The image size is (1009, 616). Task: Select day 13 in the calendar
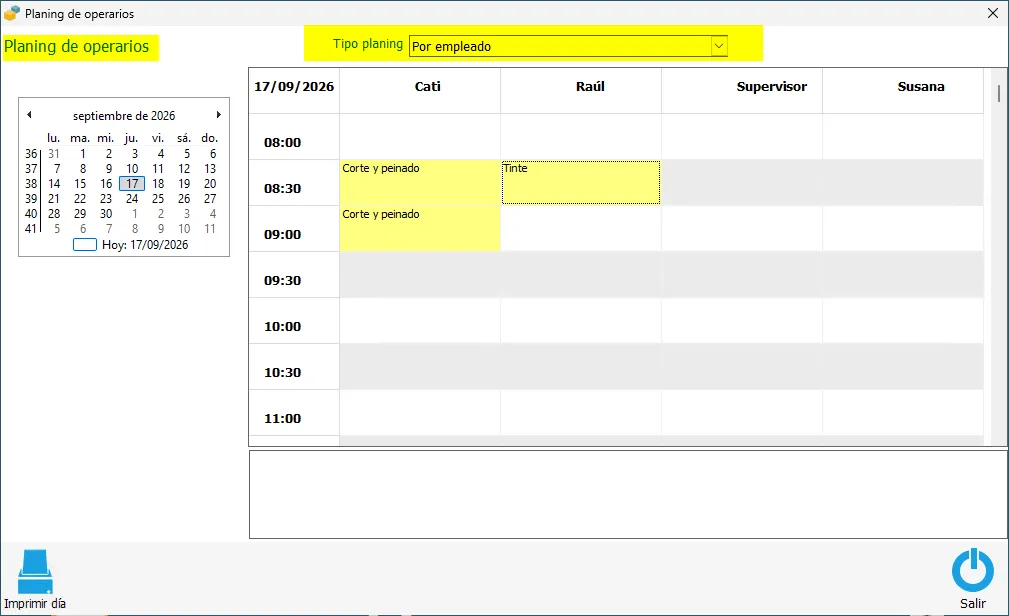(x=210, y=169)
